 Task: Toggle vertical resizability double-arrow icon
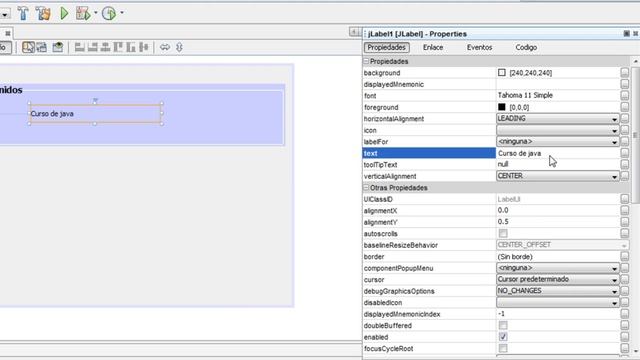tap(179, 47)
